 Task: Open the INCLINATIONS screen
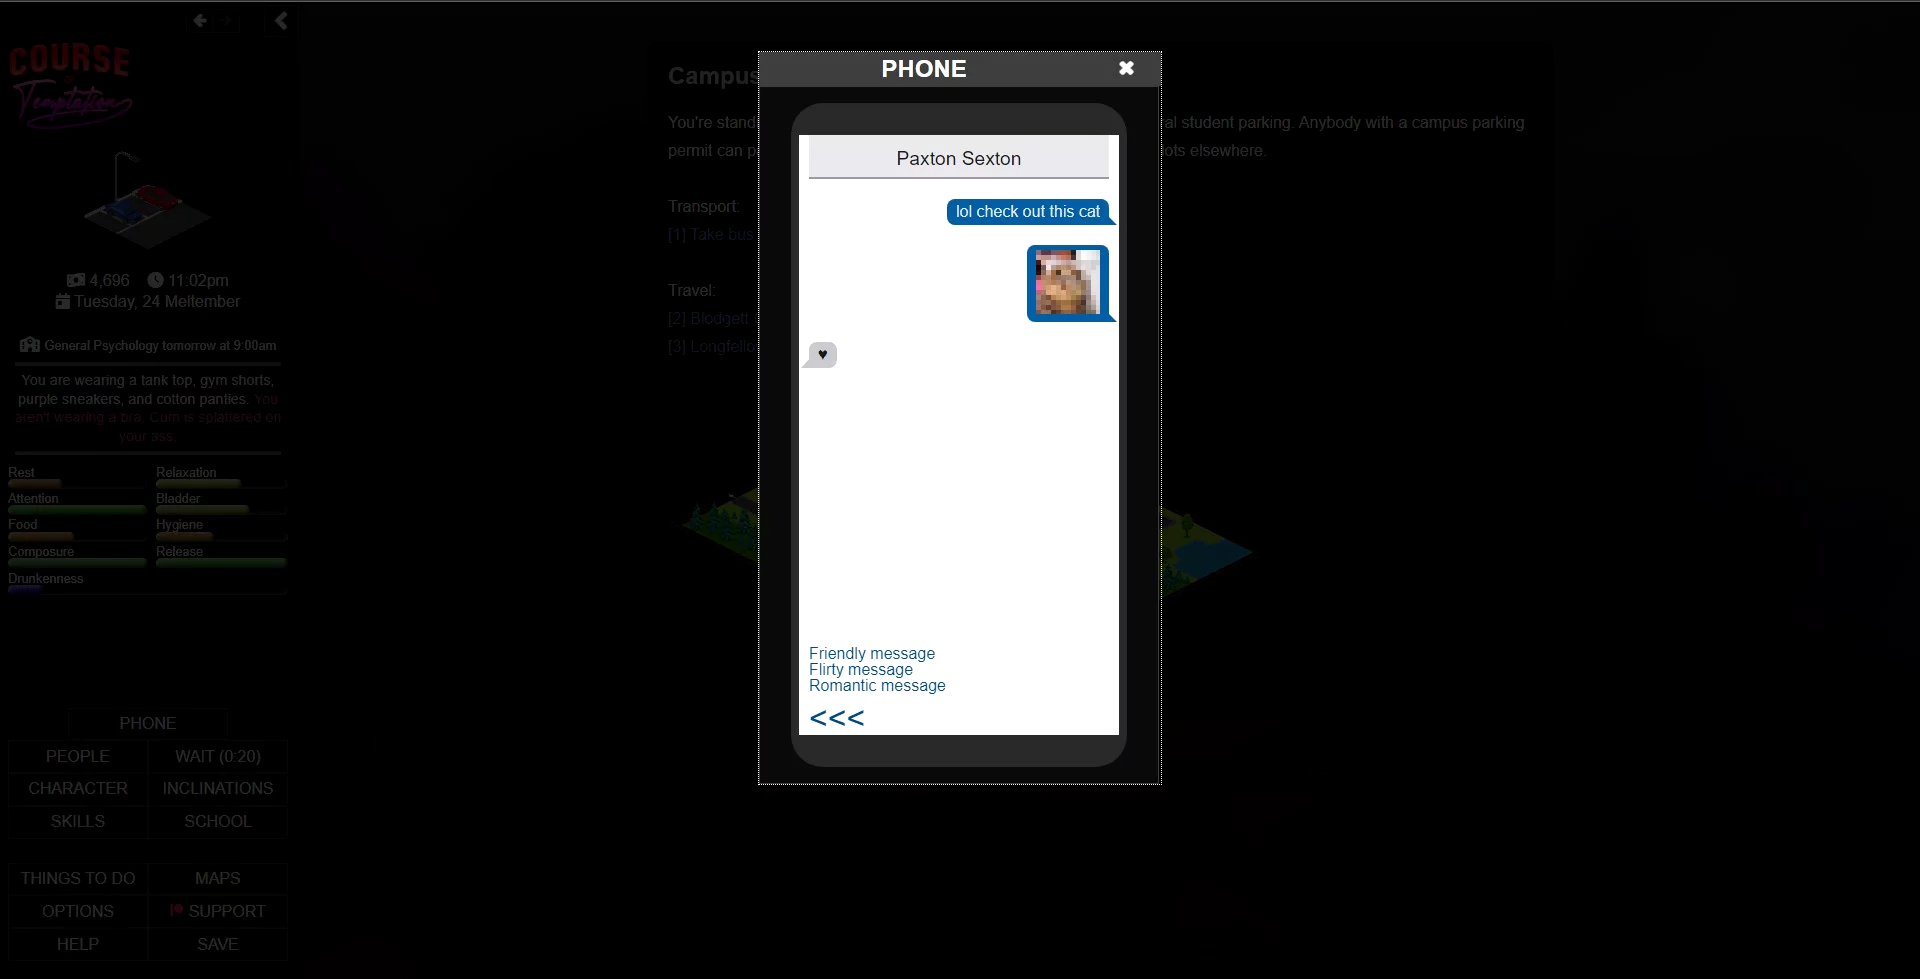[x=217, y=788]
